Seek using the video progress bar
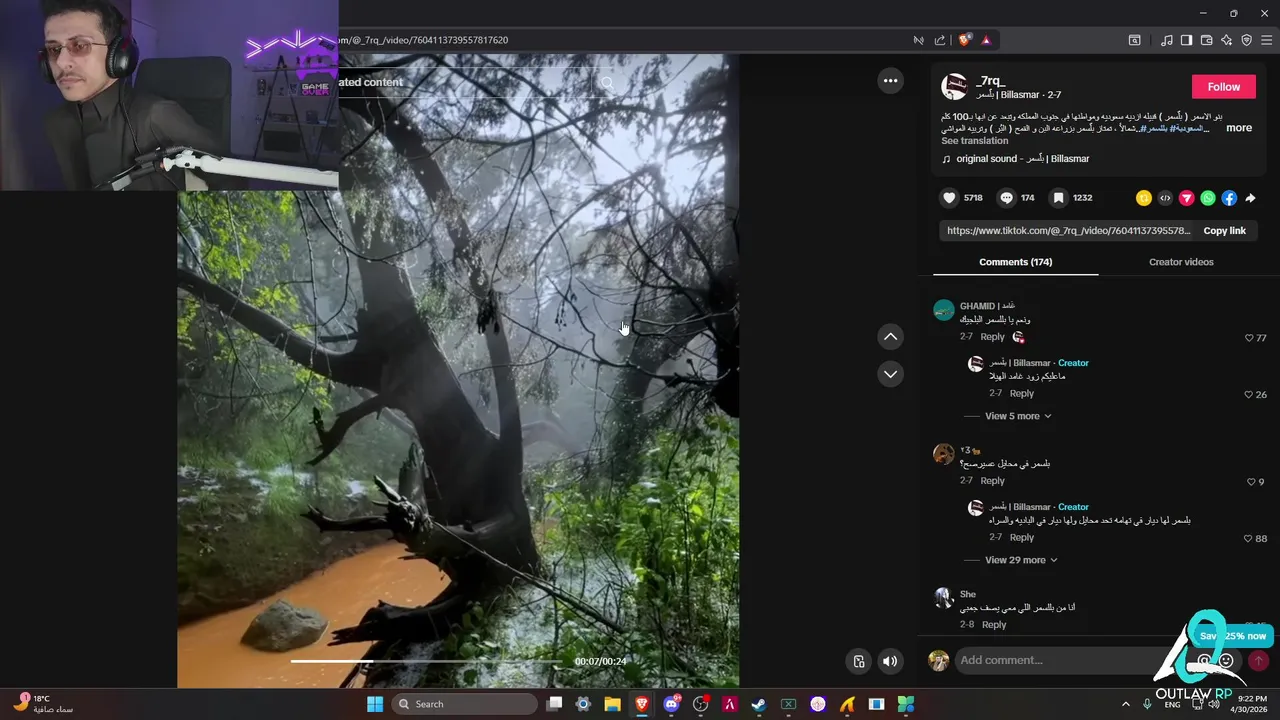 pos(428,661)
